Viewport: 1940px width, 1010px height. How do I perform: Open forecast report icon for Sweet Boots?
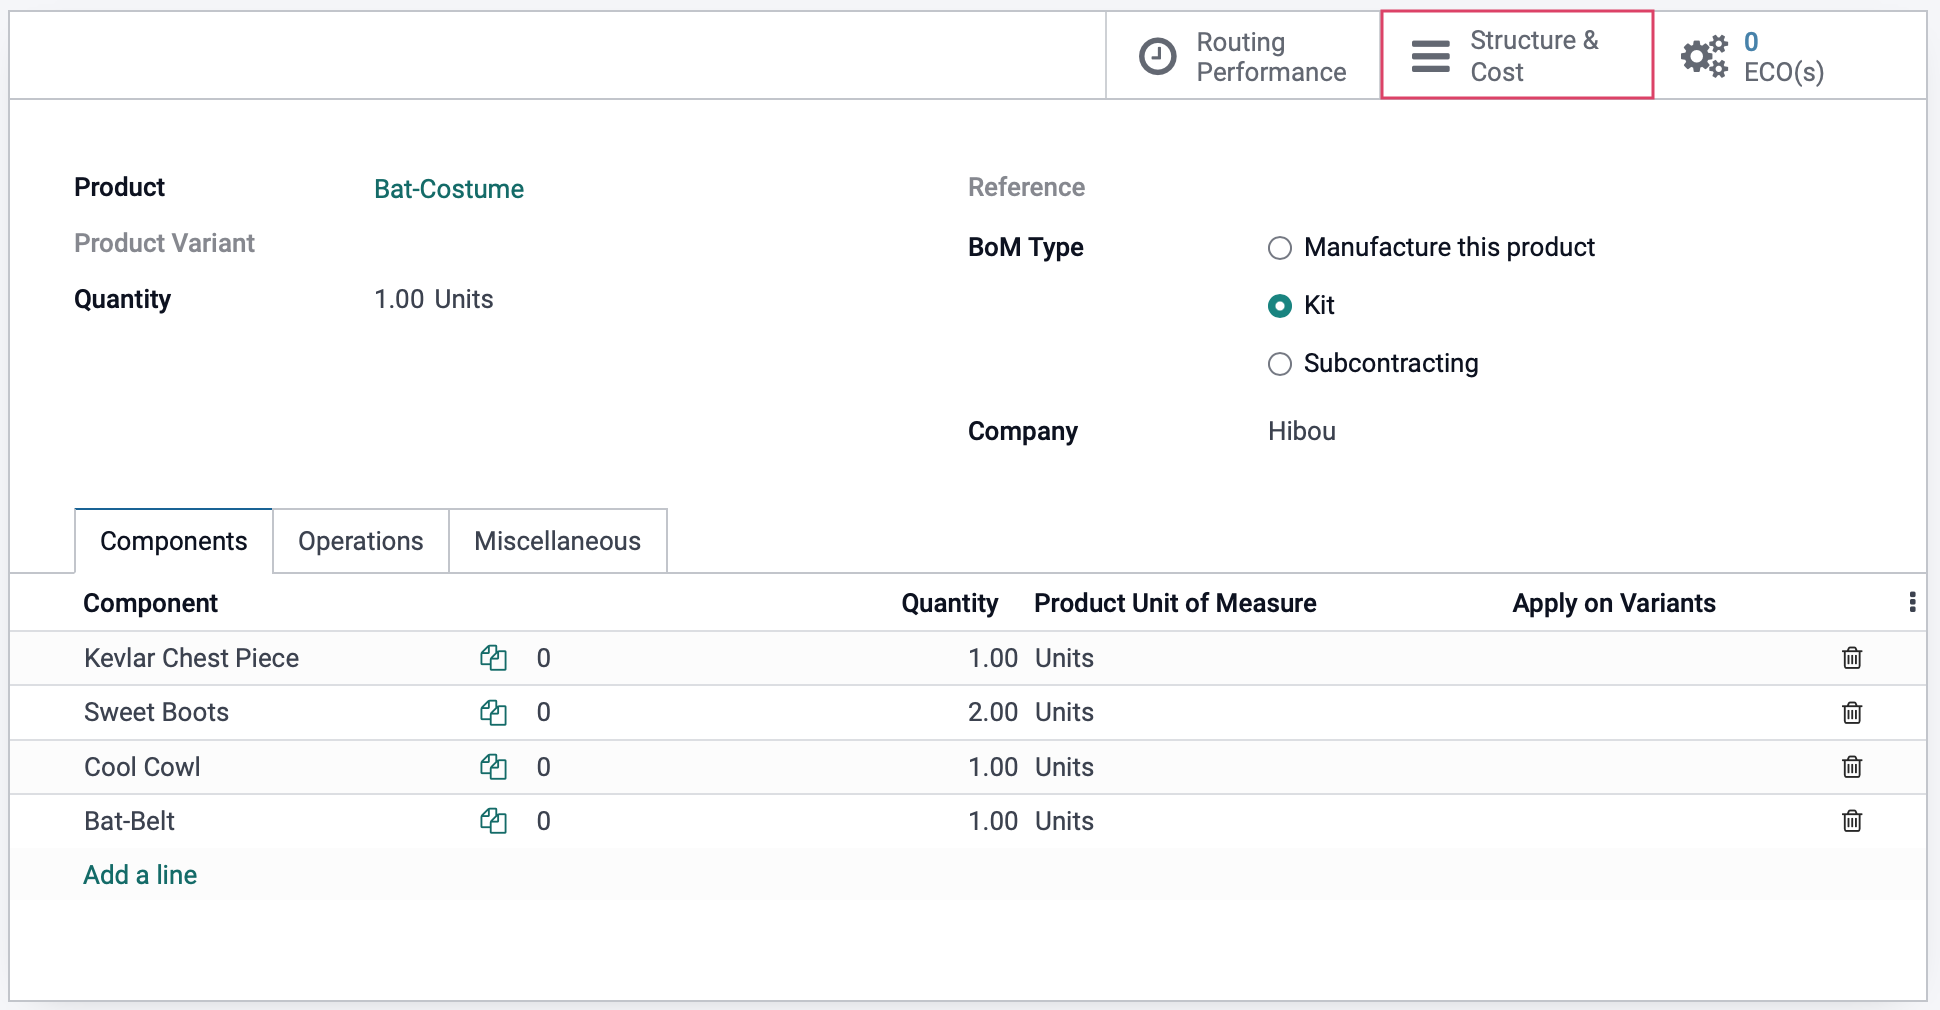tap(493, 712)
